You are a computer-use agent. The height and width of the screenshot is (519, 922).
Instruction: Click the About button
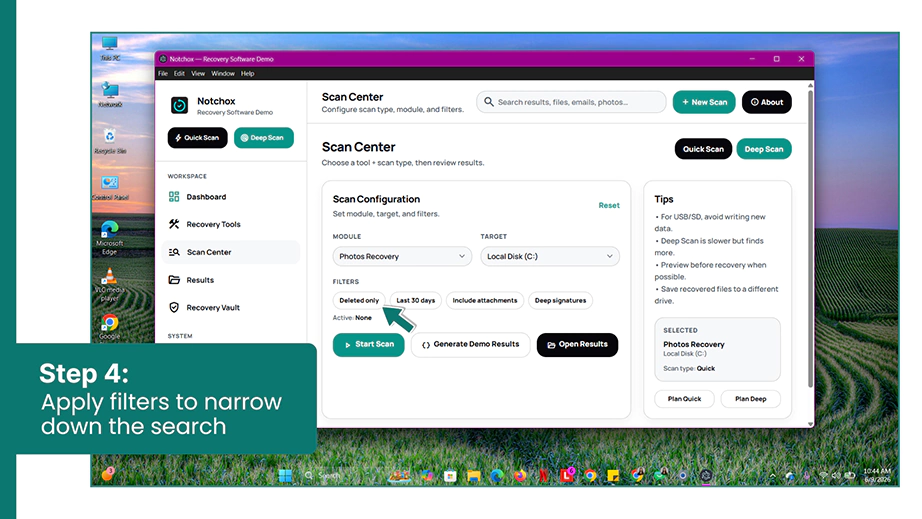(767, 102)
